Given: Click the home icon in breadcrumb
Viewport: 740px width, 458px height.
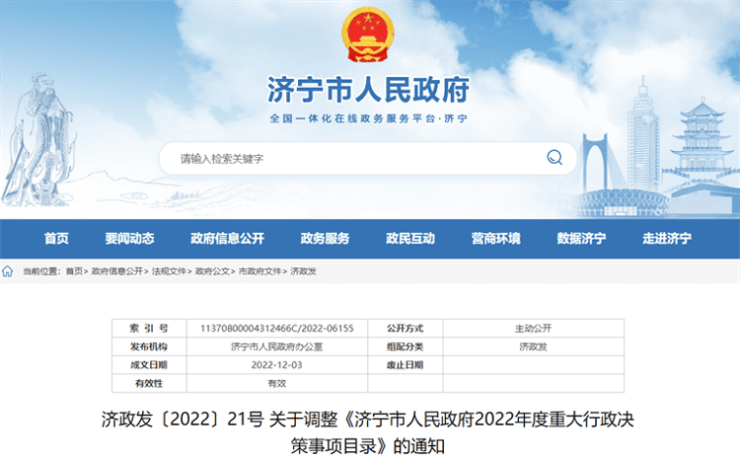Looking at the screenshot, I should coord(8,271).
